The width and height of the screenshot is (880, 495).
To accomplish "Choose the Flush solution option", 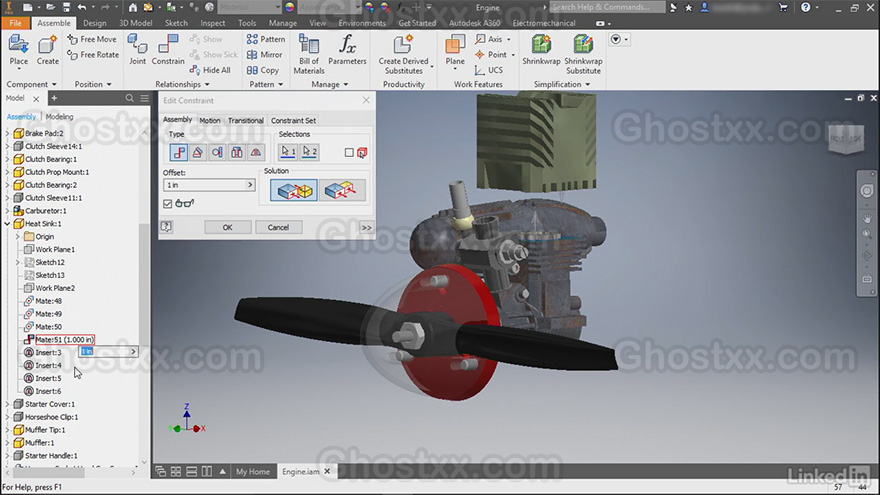I will 341,190.
